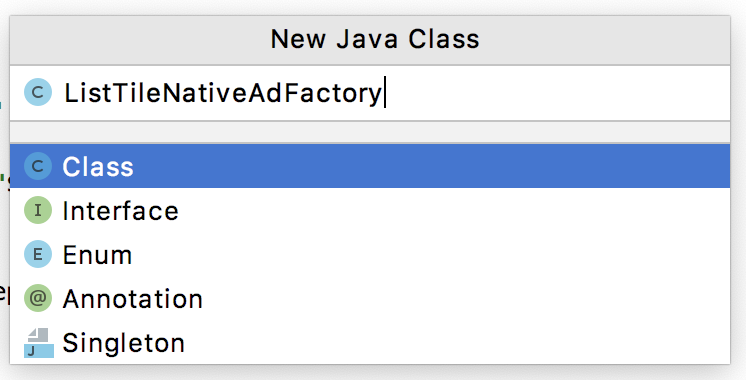Select Annotation as the class kind
Viewport: 746px width, 380px height.
coord(370,299)
